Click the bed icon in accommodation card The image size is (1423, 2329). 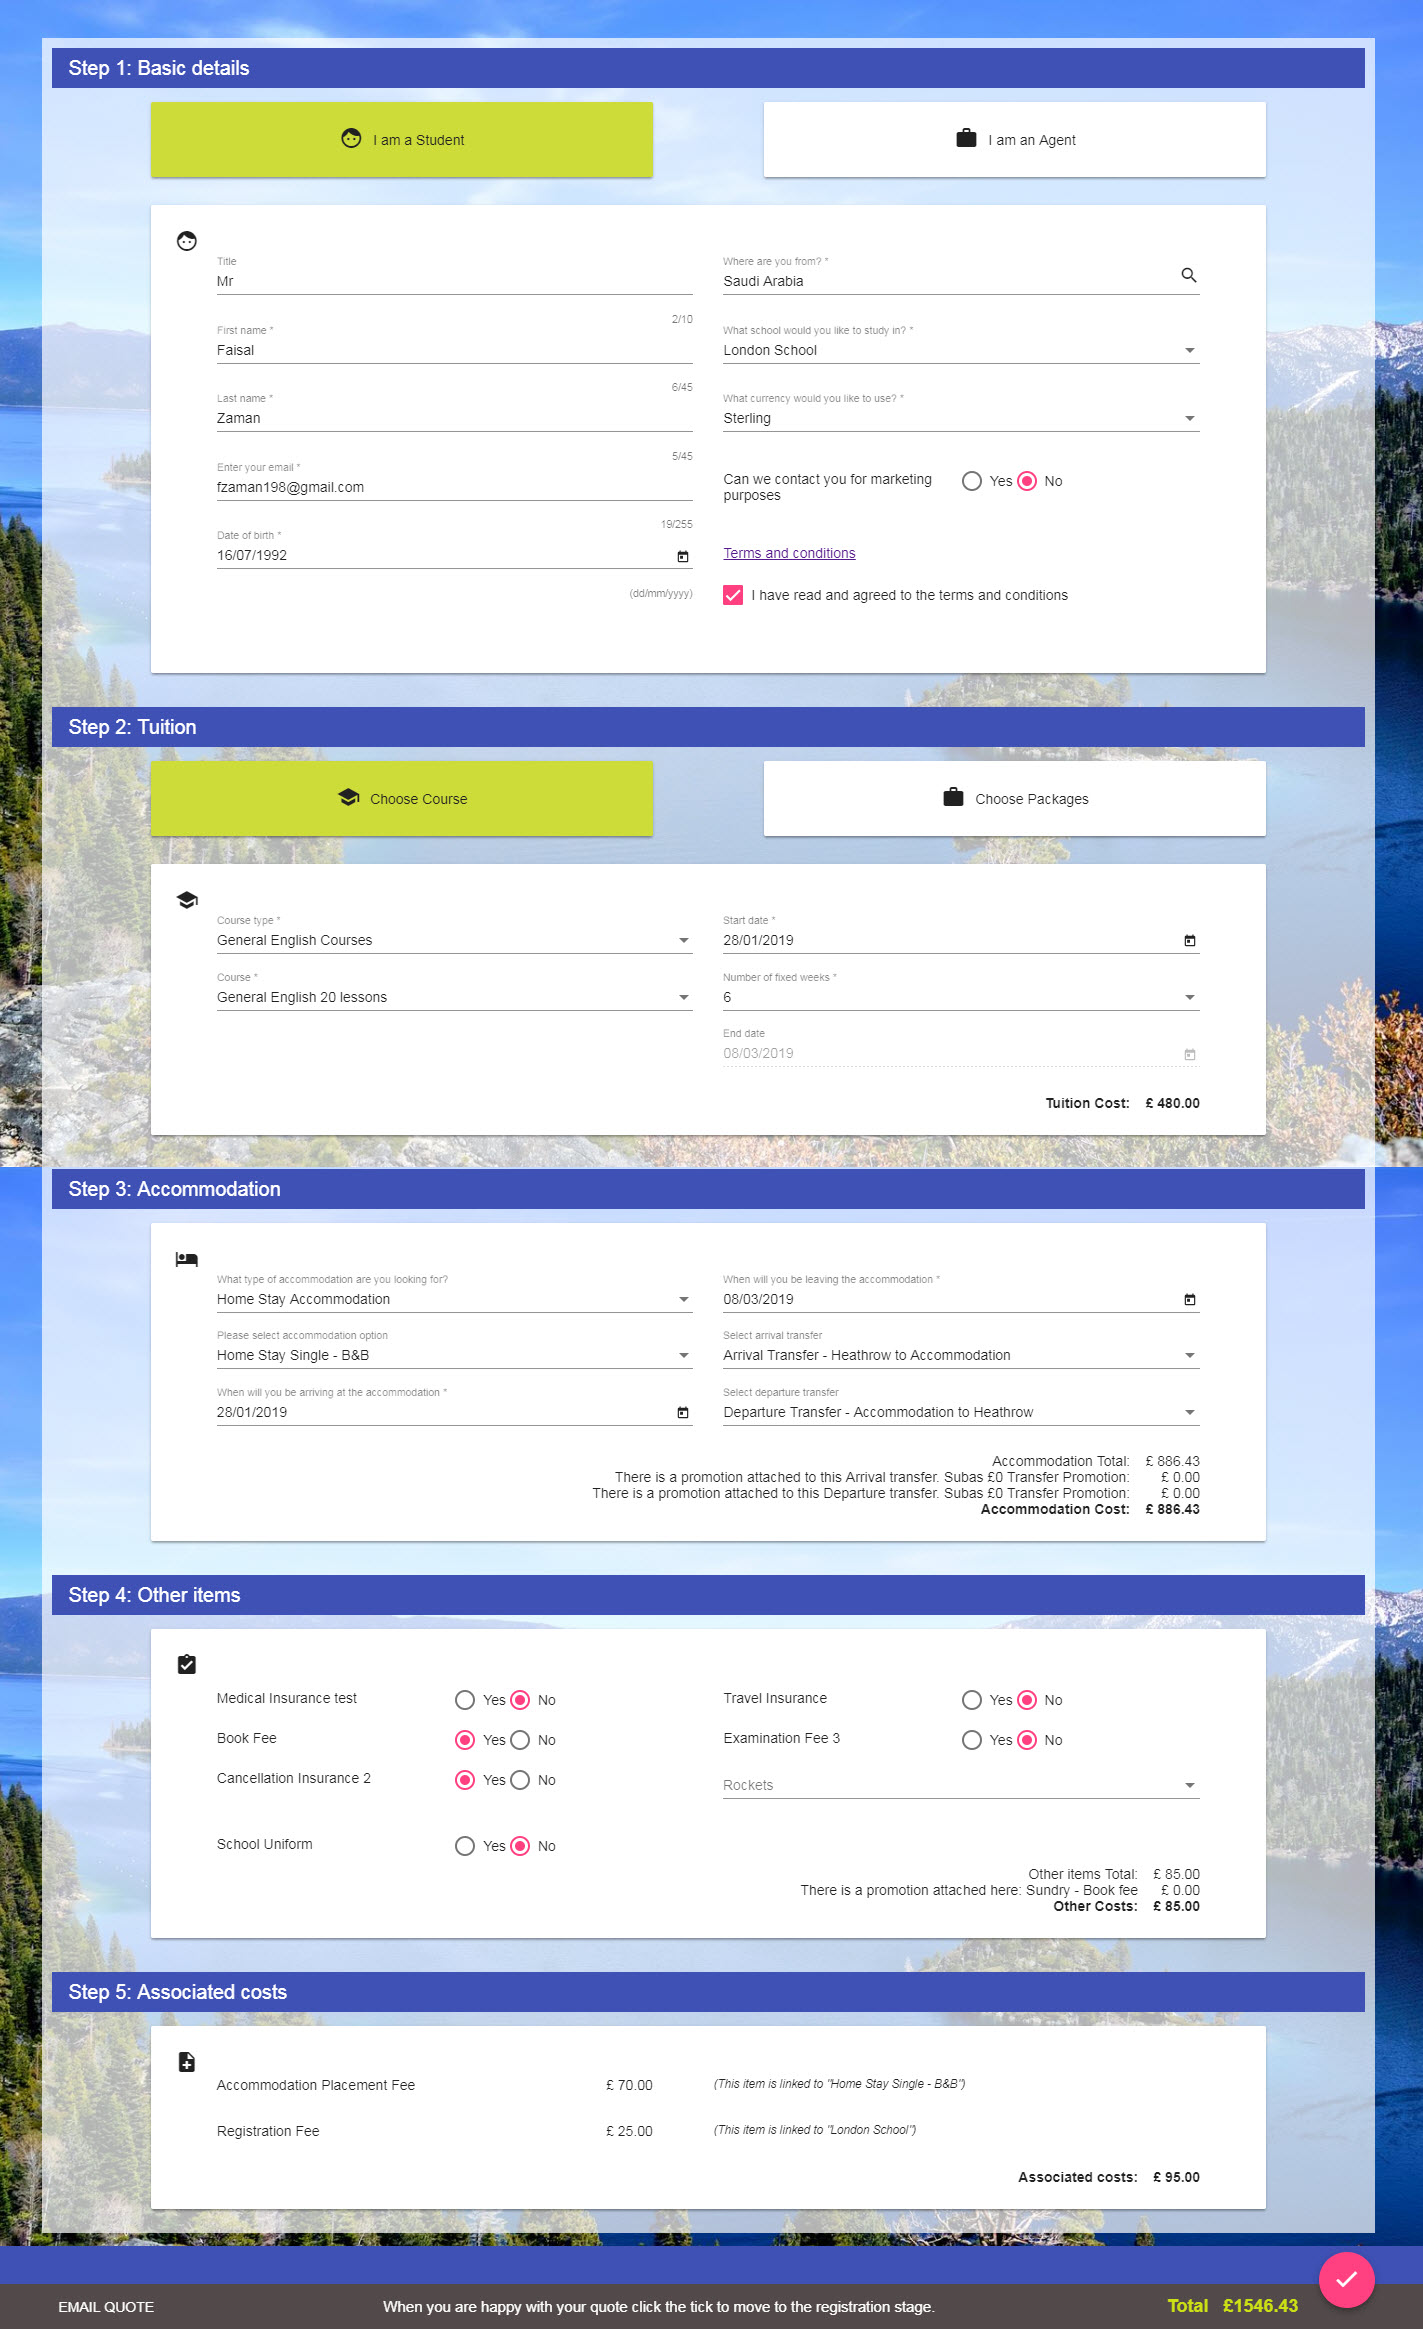click(x=187, y=1259)
